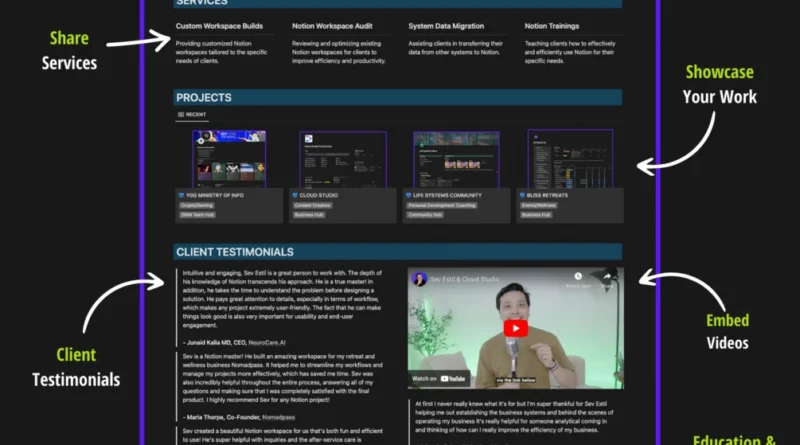The width and height of the screenshot is (800, 445).
Task: Click the Custom Workspace Builds description paragraph
Action: pyautogui.click(x=221, y=52)
